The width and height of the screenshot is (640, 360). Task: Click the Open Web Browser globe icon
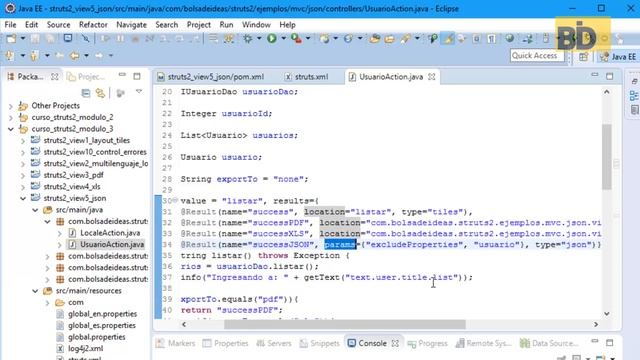(509, 38)
